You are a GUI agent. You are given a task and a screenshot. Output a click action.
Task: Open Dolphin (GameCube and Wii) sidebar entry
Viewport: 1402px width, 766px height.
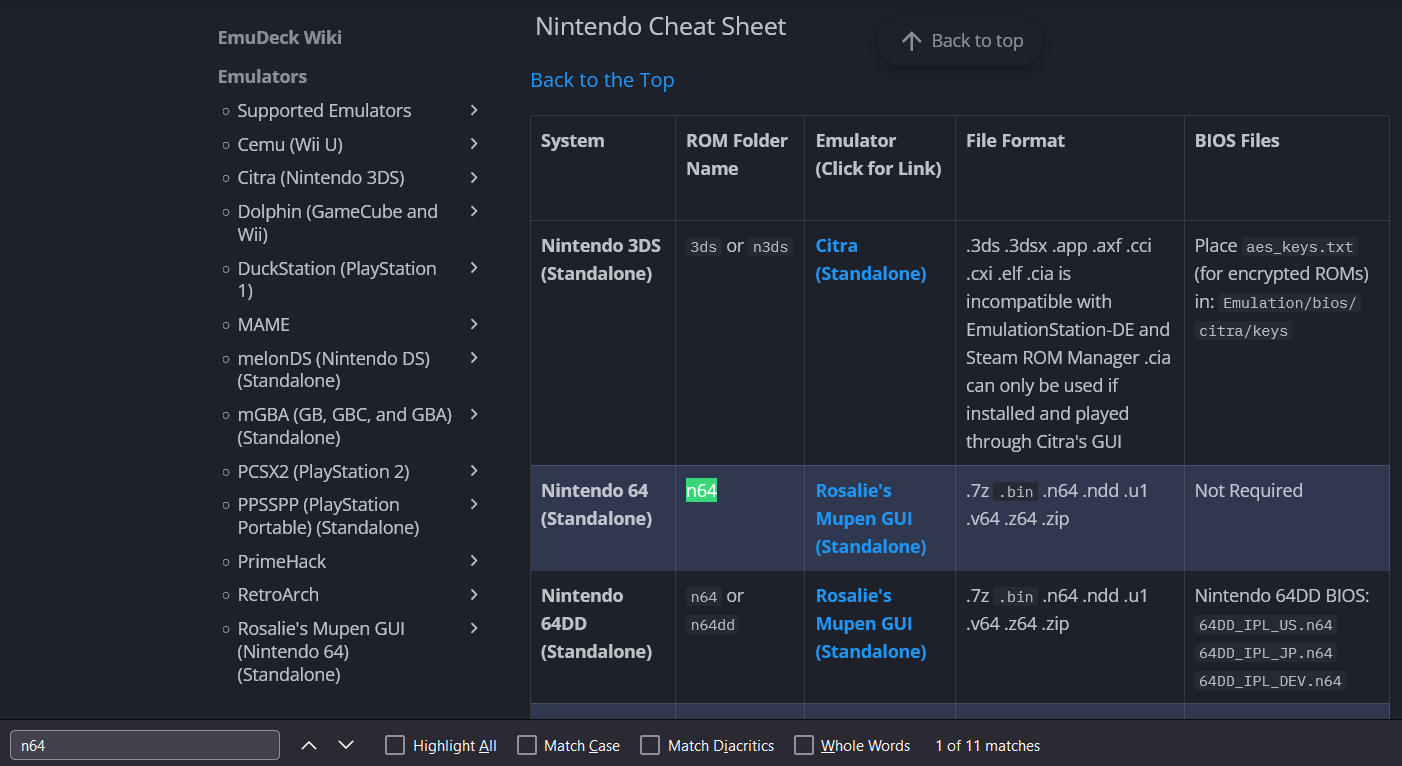[338, 222]
